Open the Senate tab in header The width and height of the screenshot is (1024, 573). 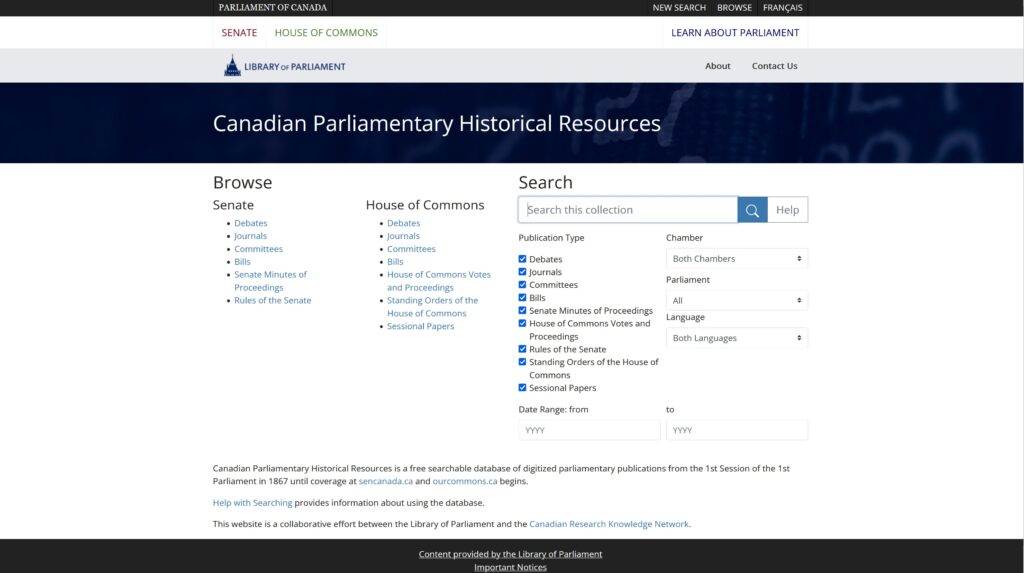click(x=239, y=33)
